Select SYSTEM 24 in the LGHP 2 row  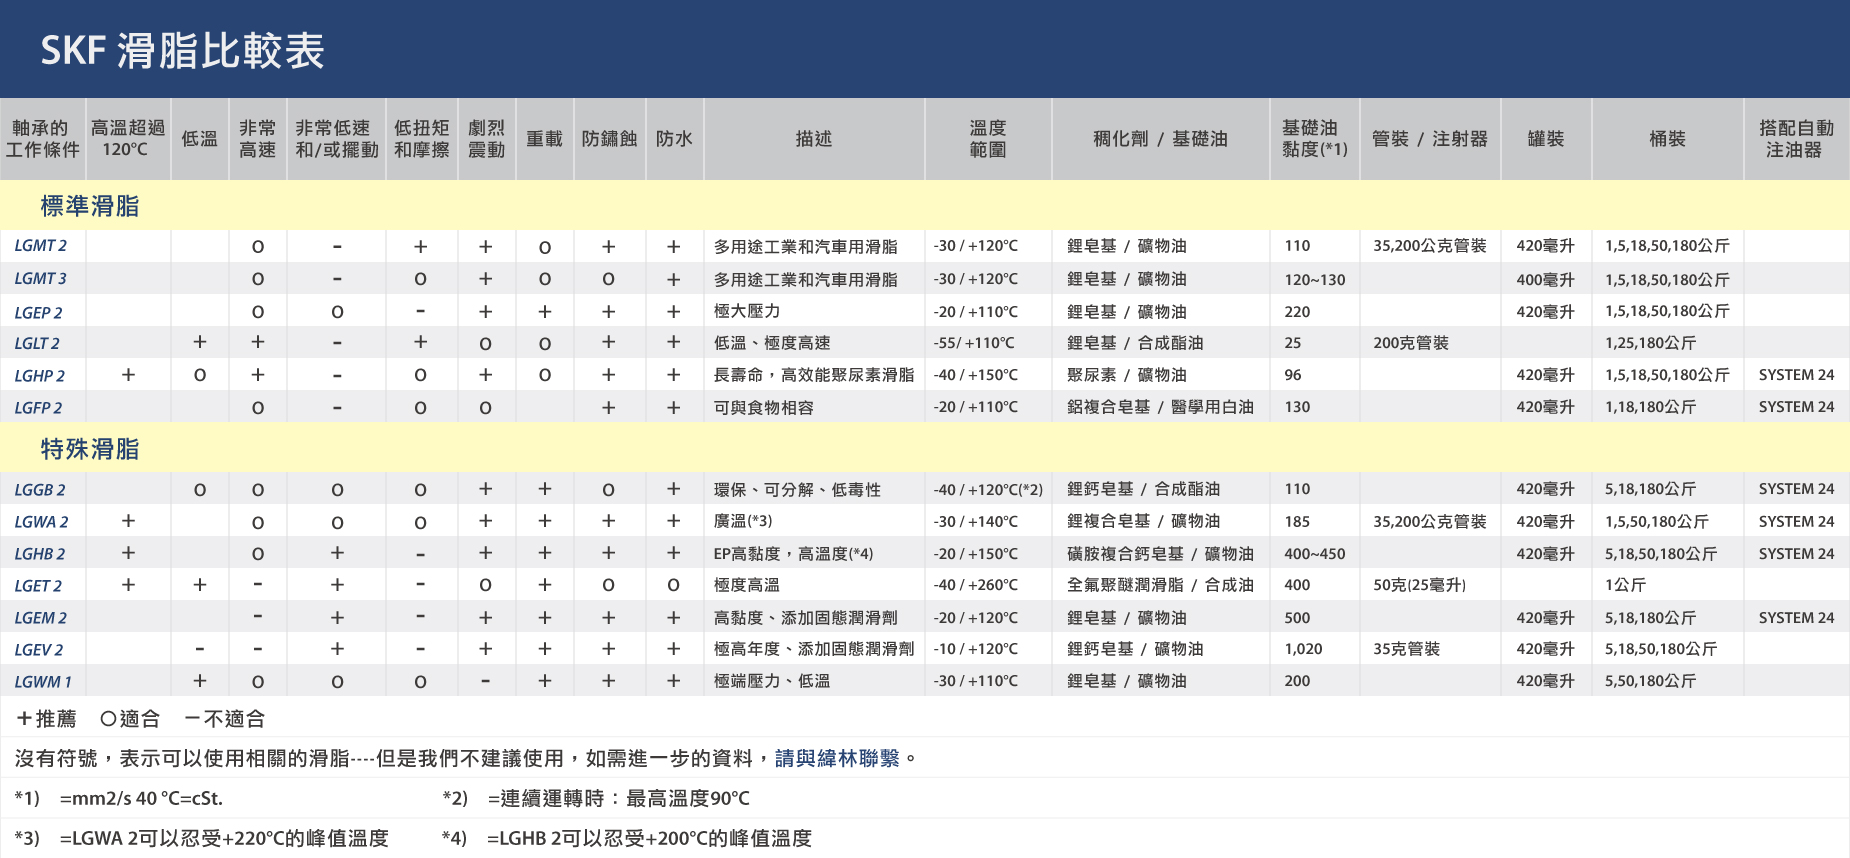[1797, 375]
